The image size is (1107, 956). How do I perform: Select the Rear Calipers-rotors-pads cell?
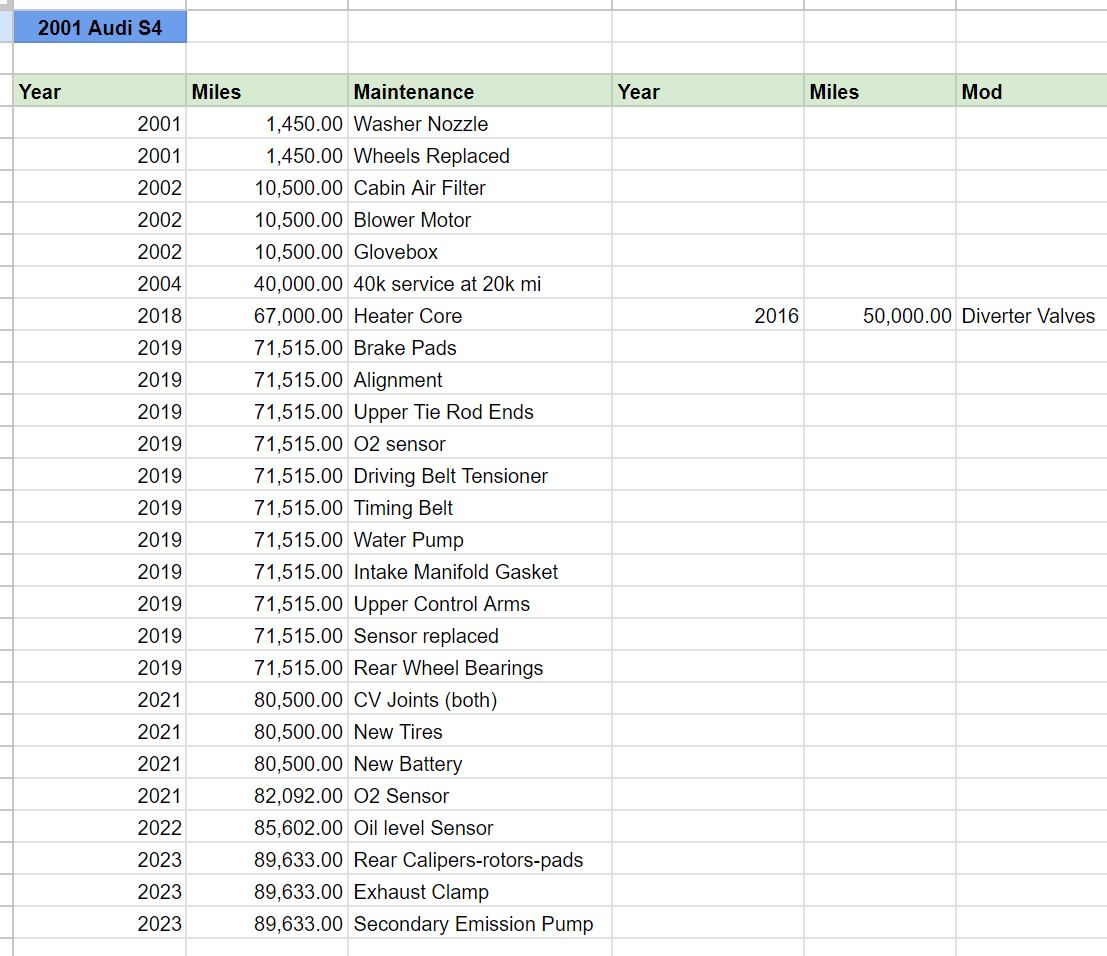pyautogui.click(x=480, y=860)
